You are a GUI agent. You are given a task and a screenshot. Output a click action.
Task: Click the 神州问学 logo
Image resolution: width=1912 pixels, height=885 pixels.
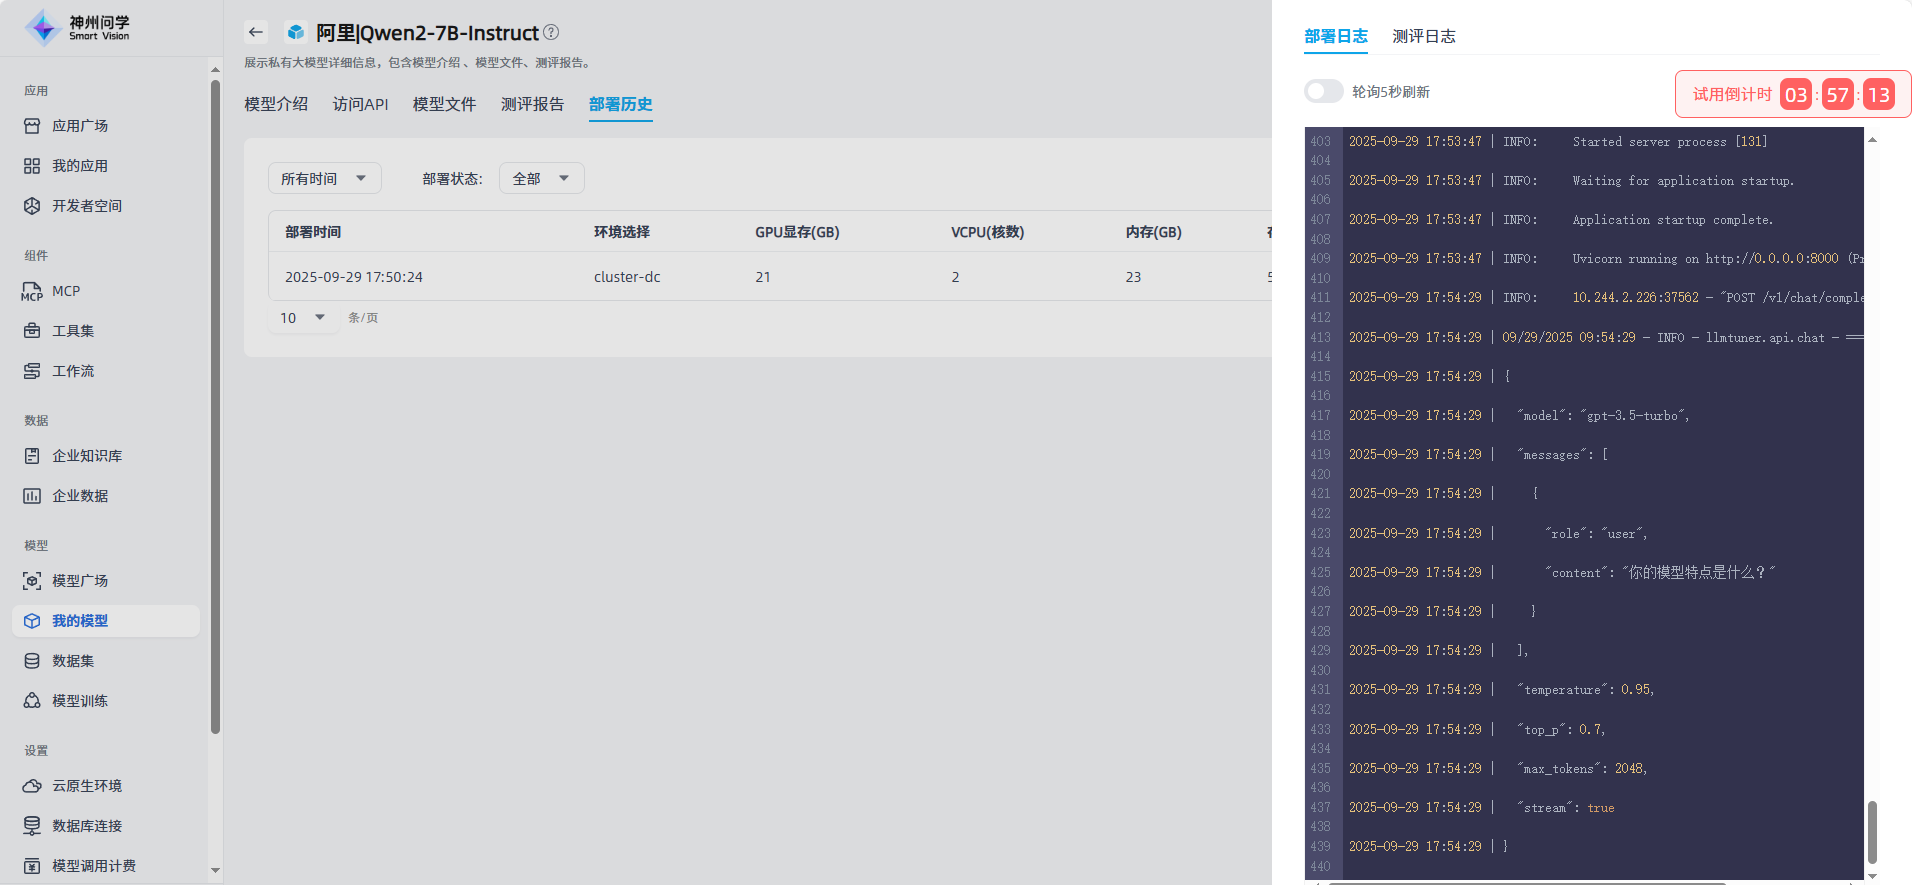pos(78,28)
